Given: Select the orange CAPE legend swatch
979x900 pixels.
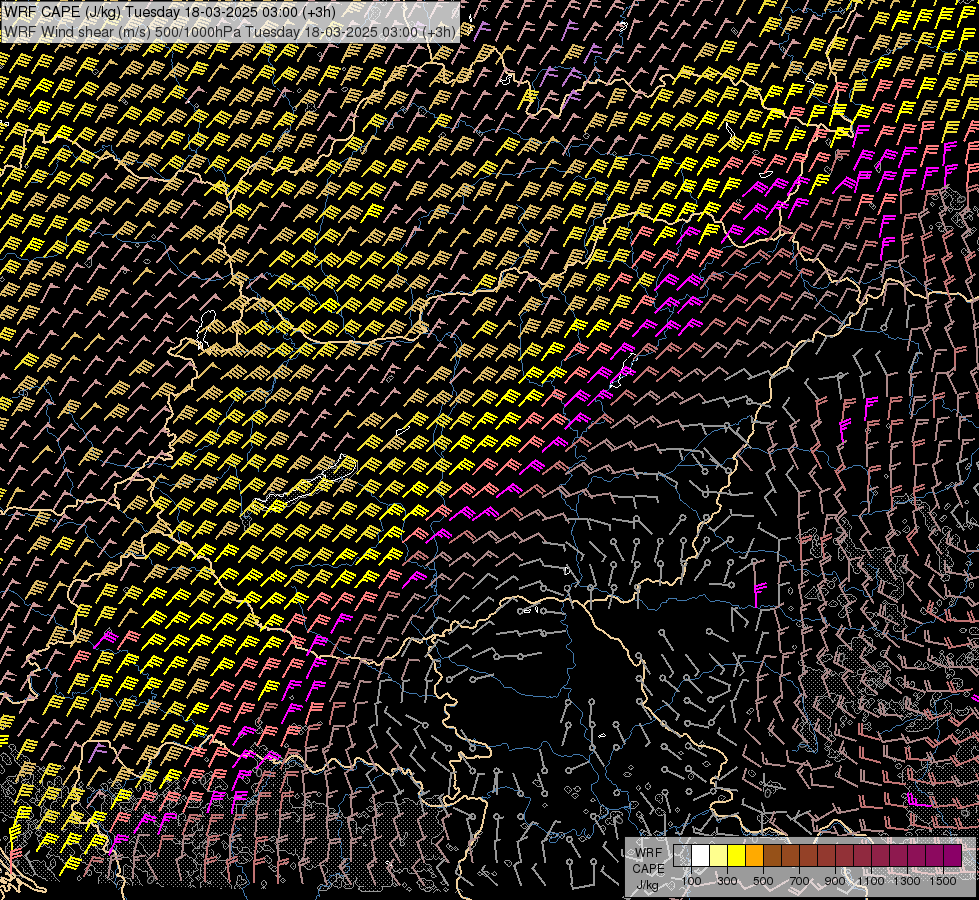Looking at the screenshot, I should pyautogui.click(x=754, y=856).
